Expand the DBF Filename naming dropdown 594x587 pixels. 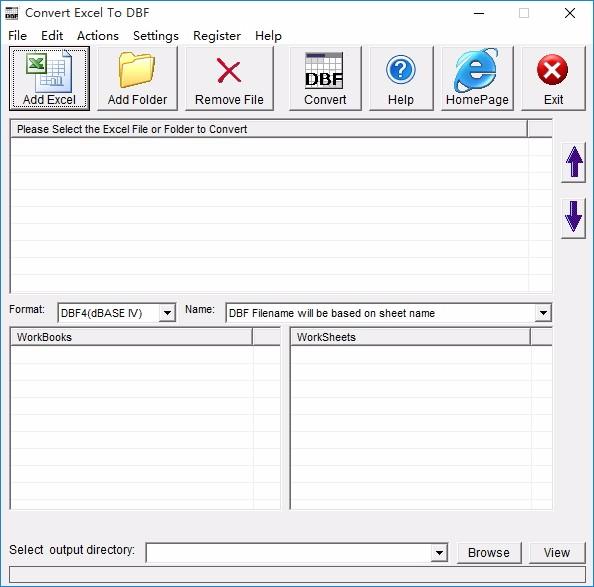(x=543, y=313)
